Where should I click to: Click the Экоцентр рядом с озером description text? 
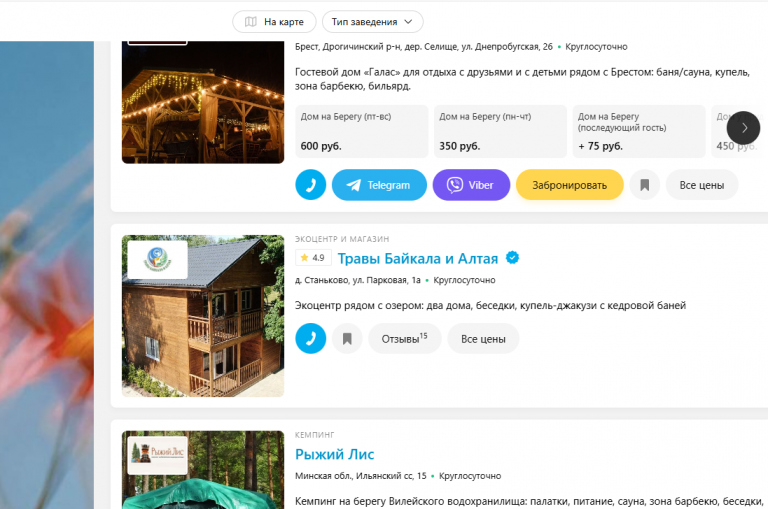coord(490,306)
